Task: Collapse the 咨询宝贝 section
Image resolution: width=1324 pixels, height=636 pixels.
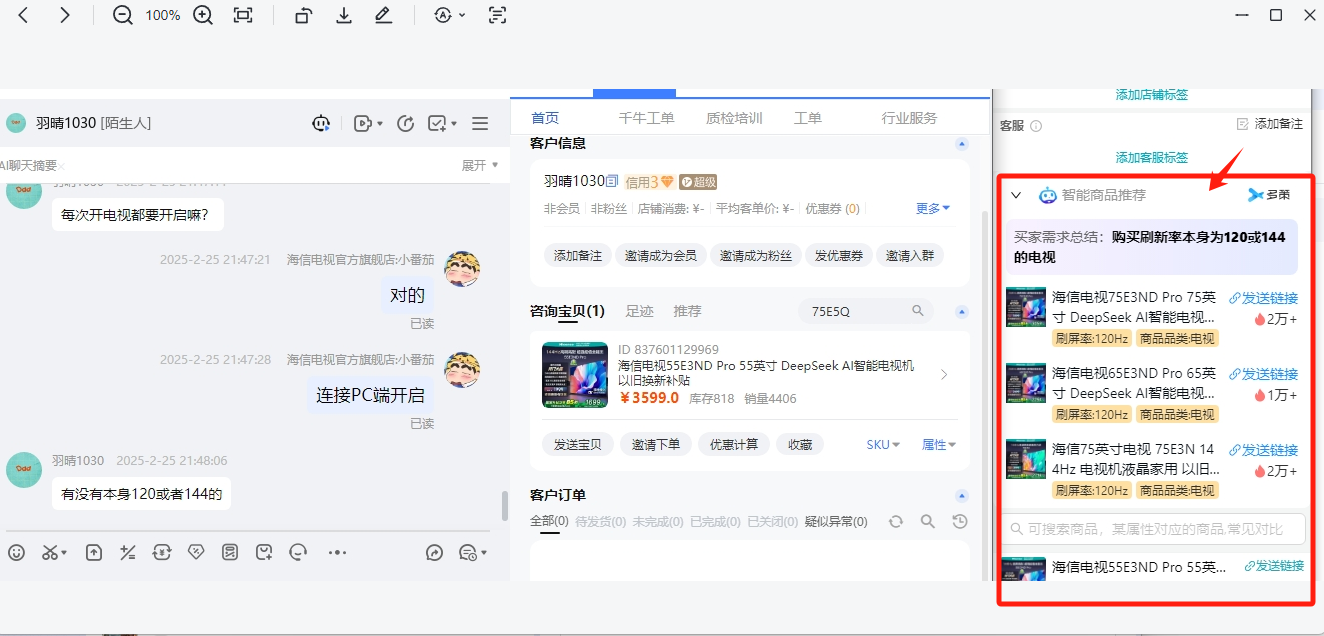Action: [962, 312]
